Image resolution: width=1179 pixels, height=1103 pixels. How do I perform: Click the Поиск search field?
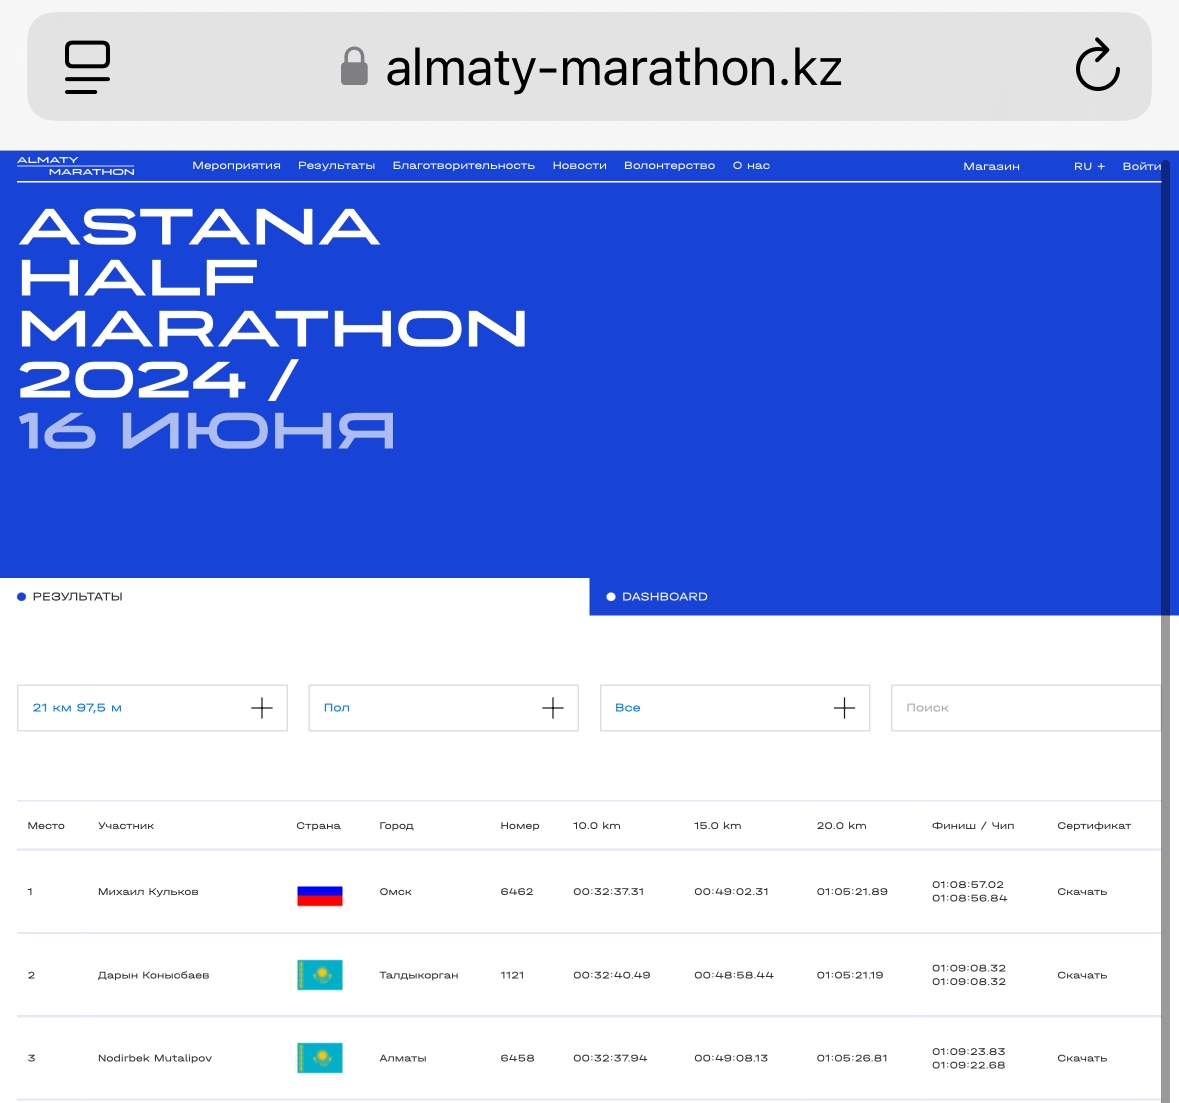point(1025,708)
